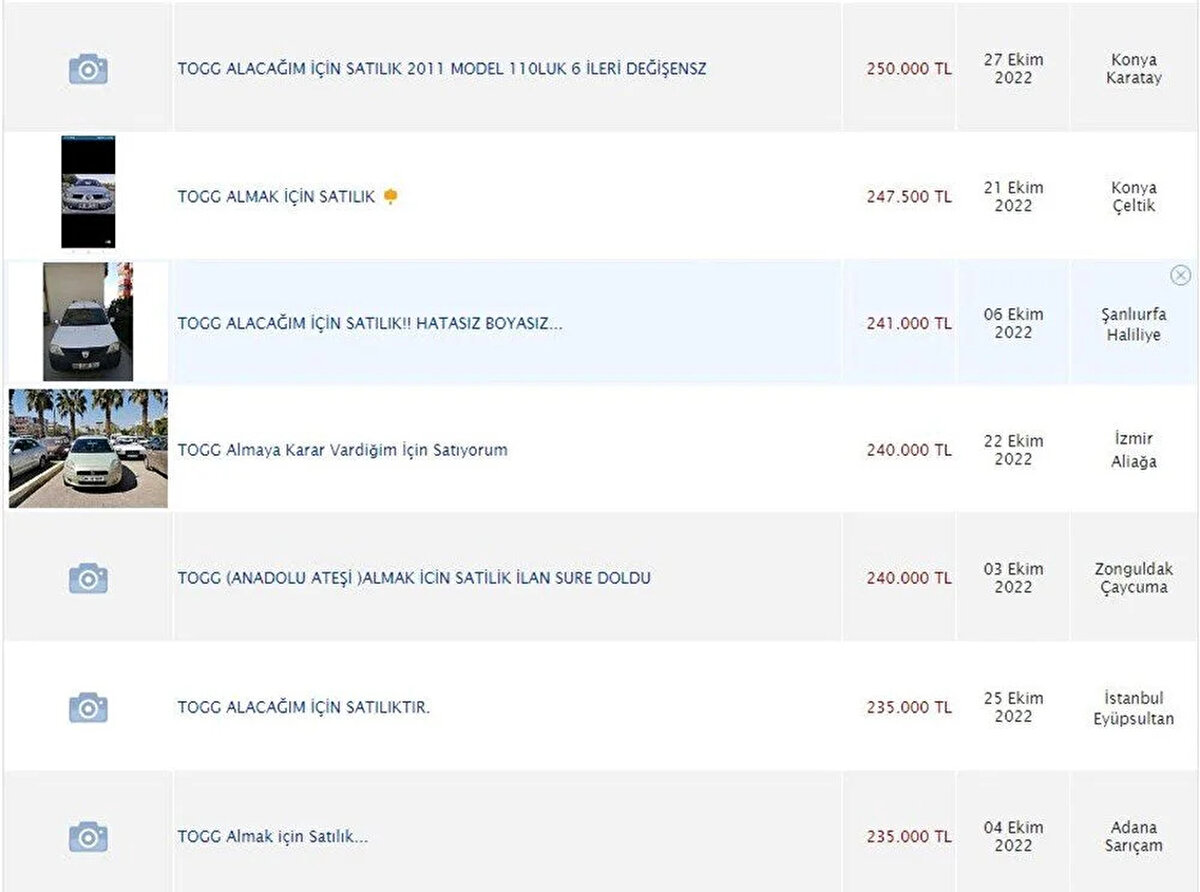Open 'TOGG Almaya Karar Verdiğim İçin Satıyorum' listing
The image size is (1200, 892).
coord(342,450)
